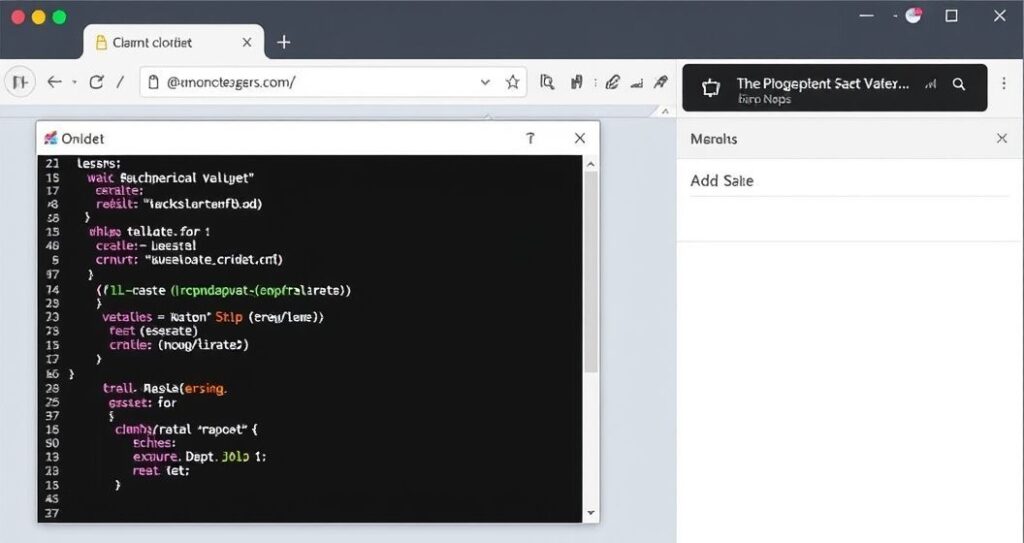Click the code editor's vertical scrollbar thumb
Image resolution: width=1024 pixels, height=543 pixels.
click(591, 270)
